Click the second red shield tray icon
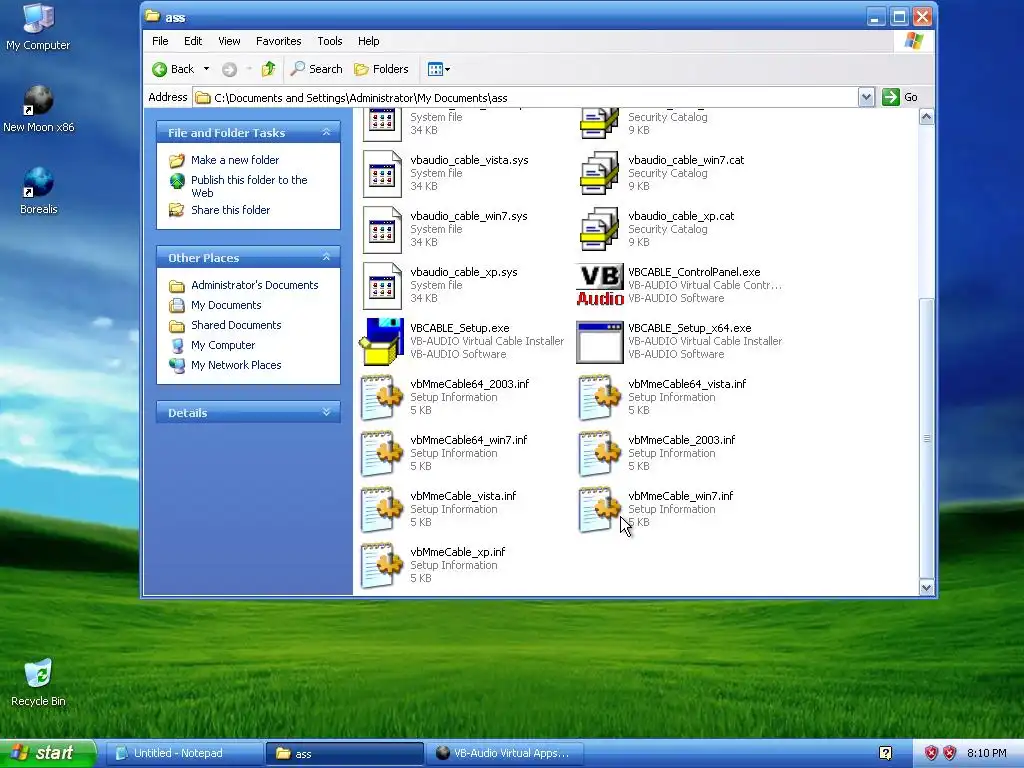This screenshot has width=1024, height=768. point(950,753)
